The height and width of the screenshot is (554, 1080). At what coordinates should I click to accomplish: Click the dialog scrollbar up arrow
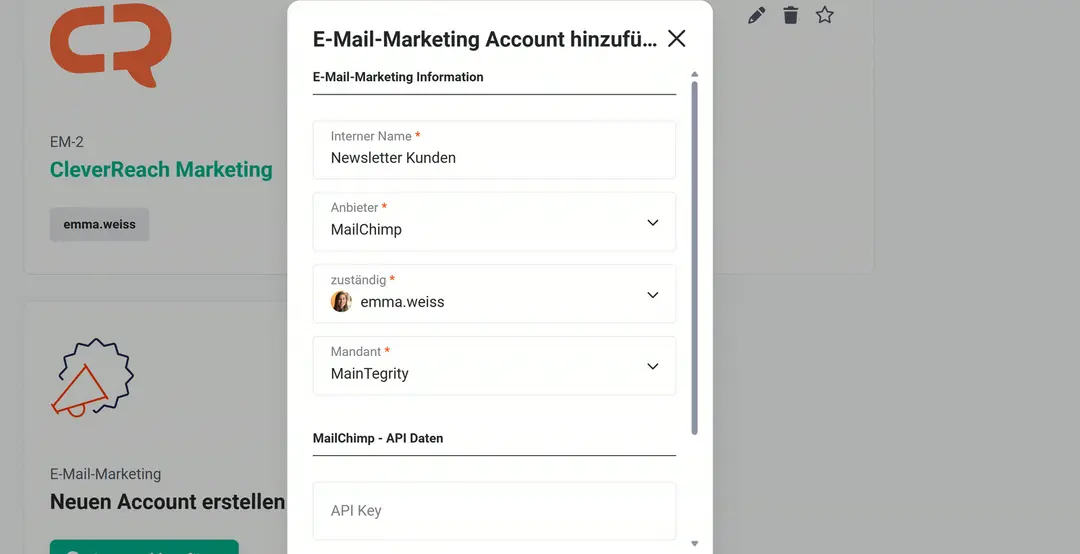[x=694, y=74]
